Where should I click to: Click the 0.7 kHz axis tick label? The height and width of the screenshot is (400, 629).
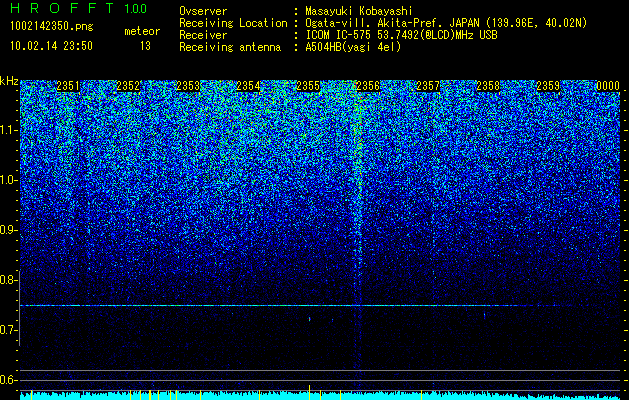pos(8,330)
